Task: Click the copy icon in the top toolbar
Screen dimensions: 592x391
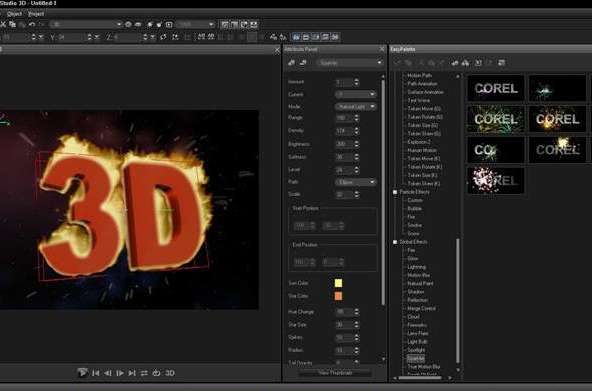Action: point(12,25)
